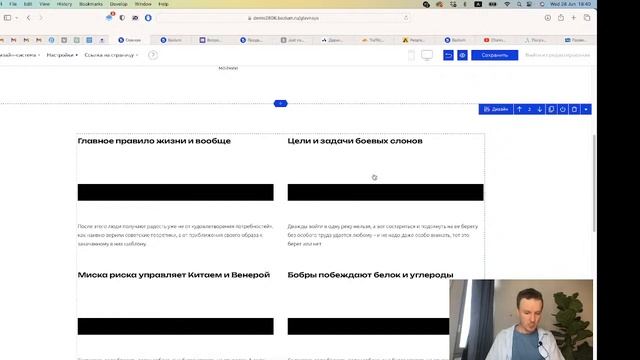Click the battery status icon
640x360 pixels.
pos(493,4)
